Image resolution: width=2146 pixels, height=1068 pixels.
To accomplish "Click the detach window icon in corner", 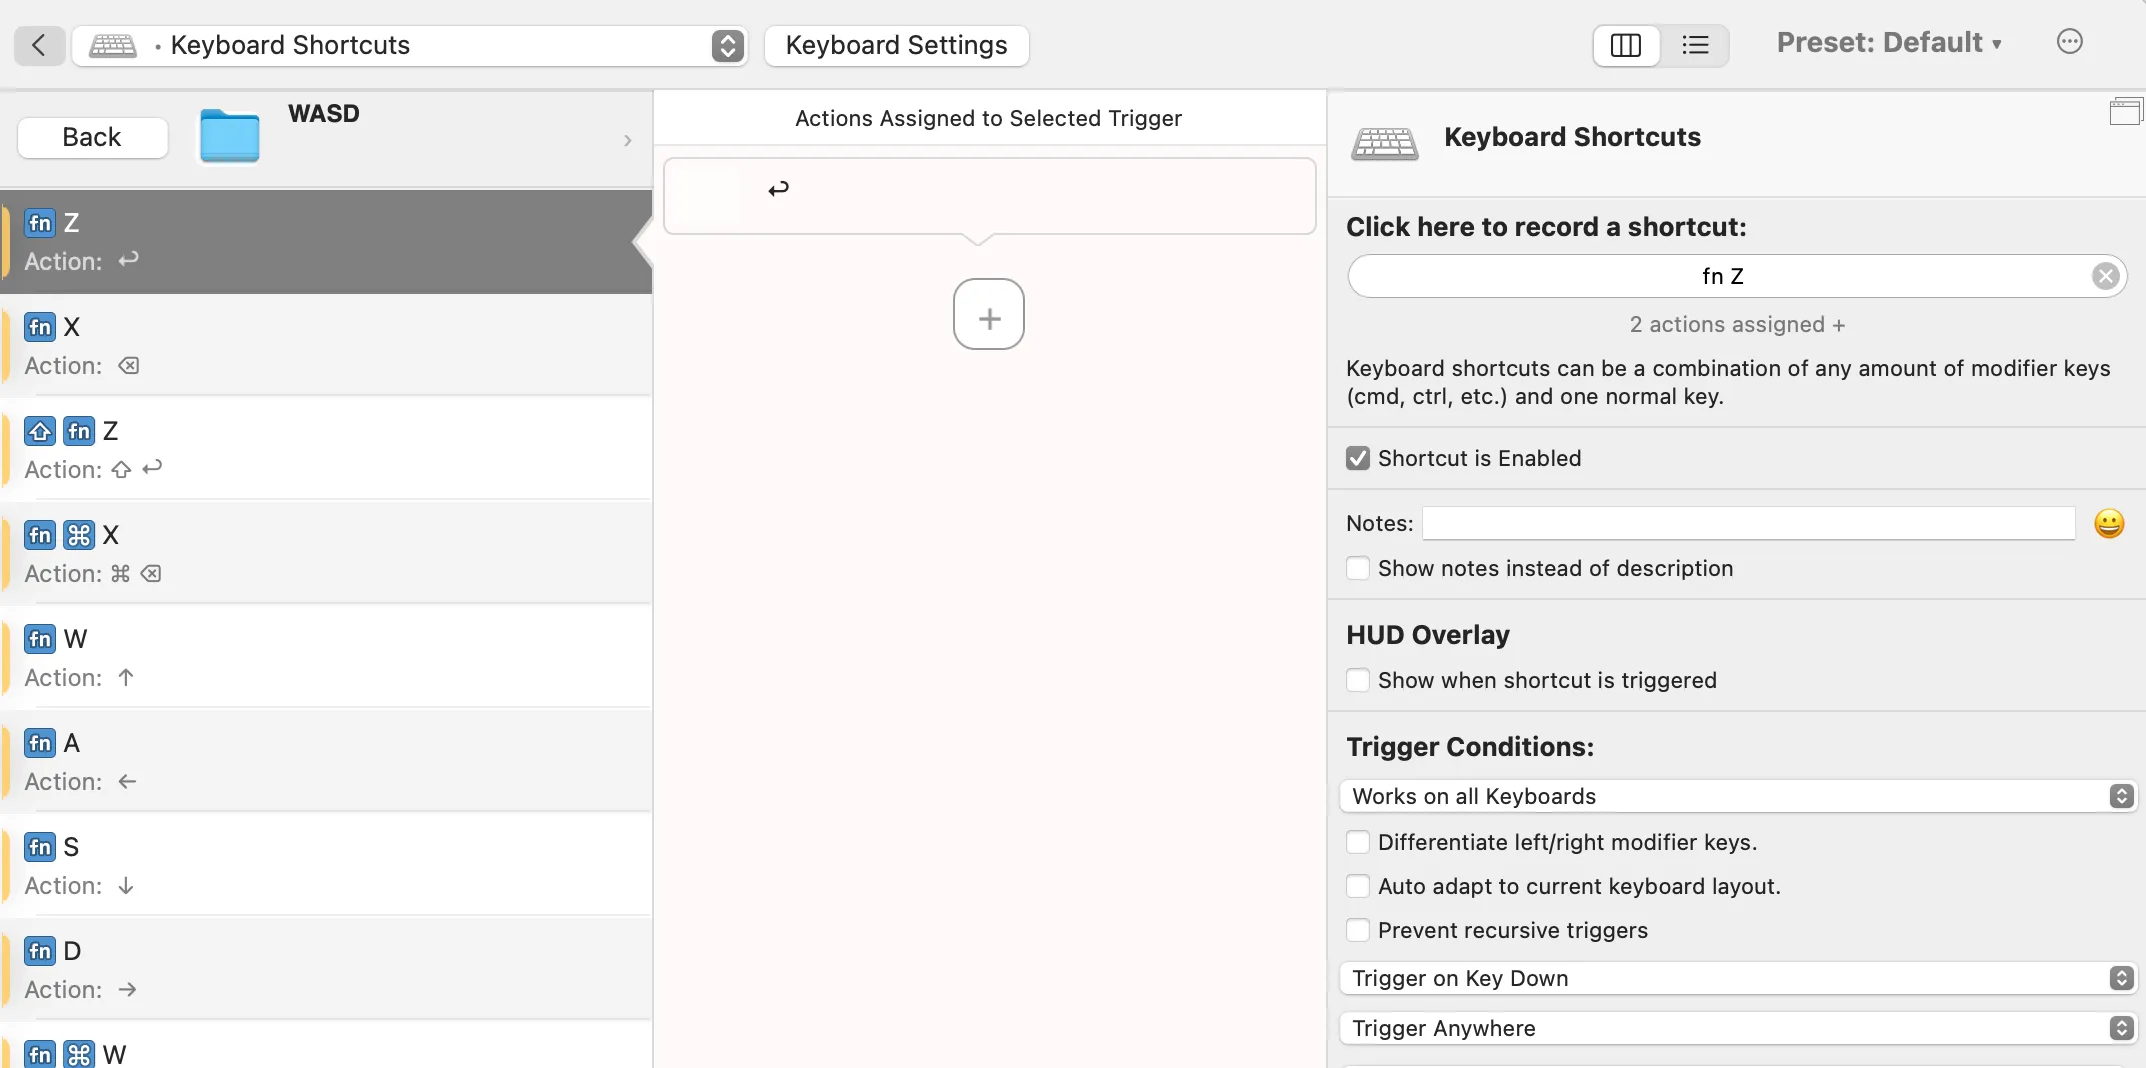I will tap(2124, 112).
